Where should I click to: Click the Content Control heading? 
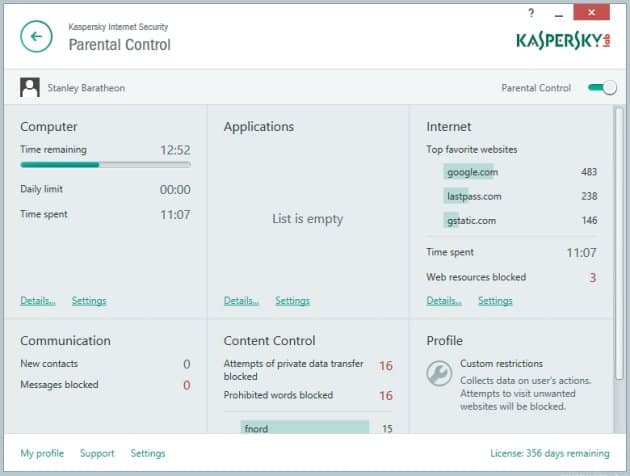click(269, 341)
